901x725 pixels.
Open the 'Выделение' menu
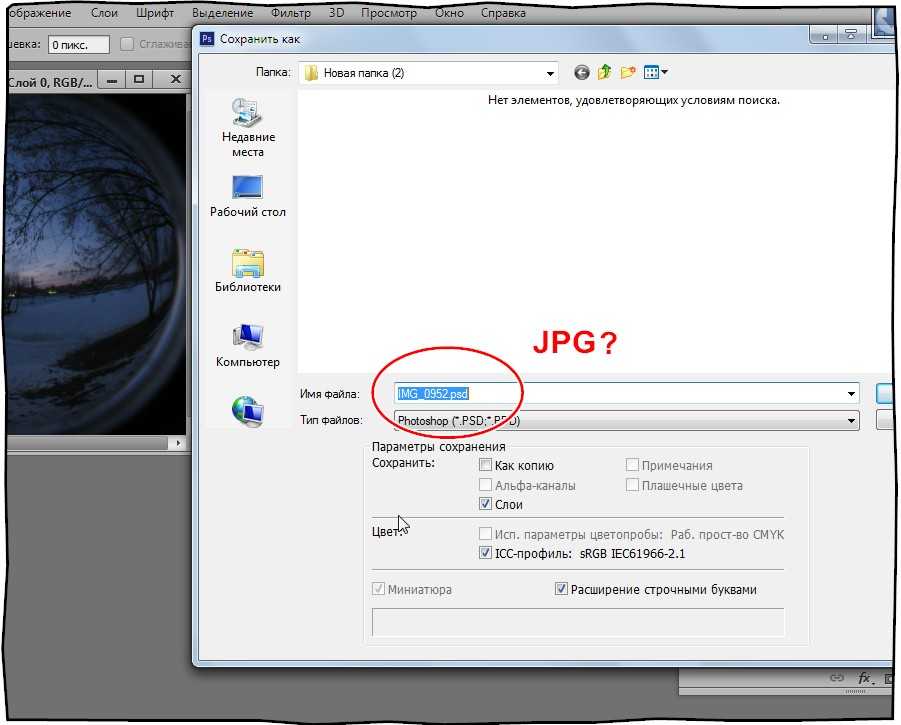coord(222,13)
